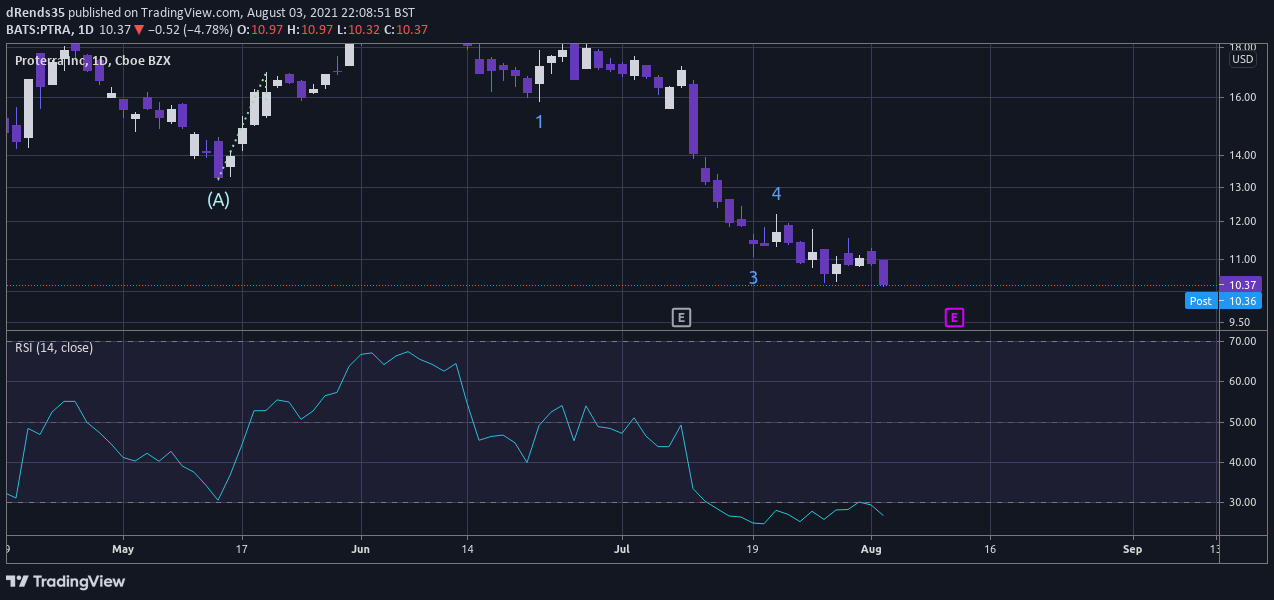Click the 60.00 RSI axis label
This screenshot has height=600, width=1274.
(1242, 381)
